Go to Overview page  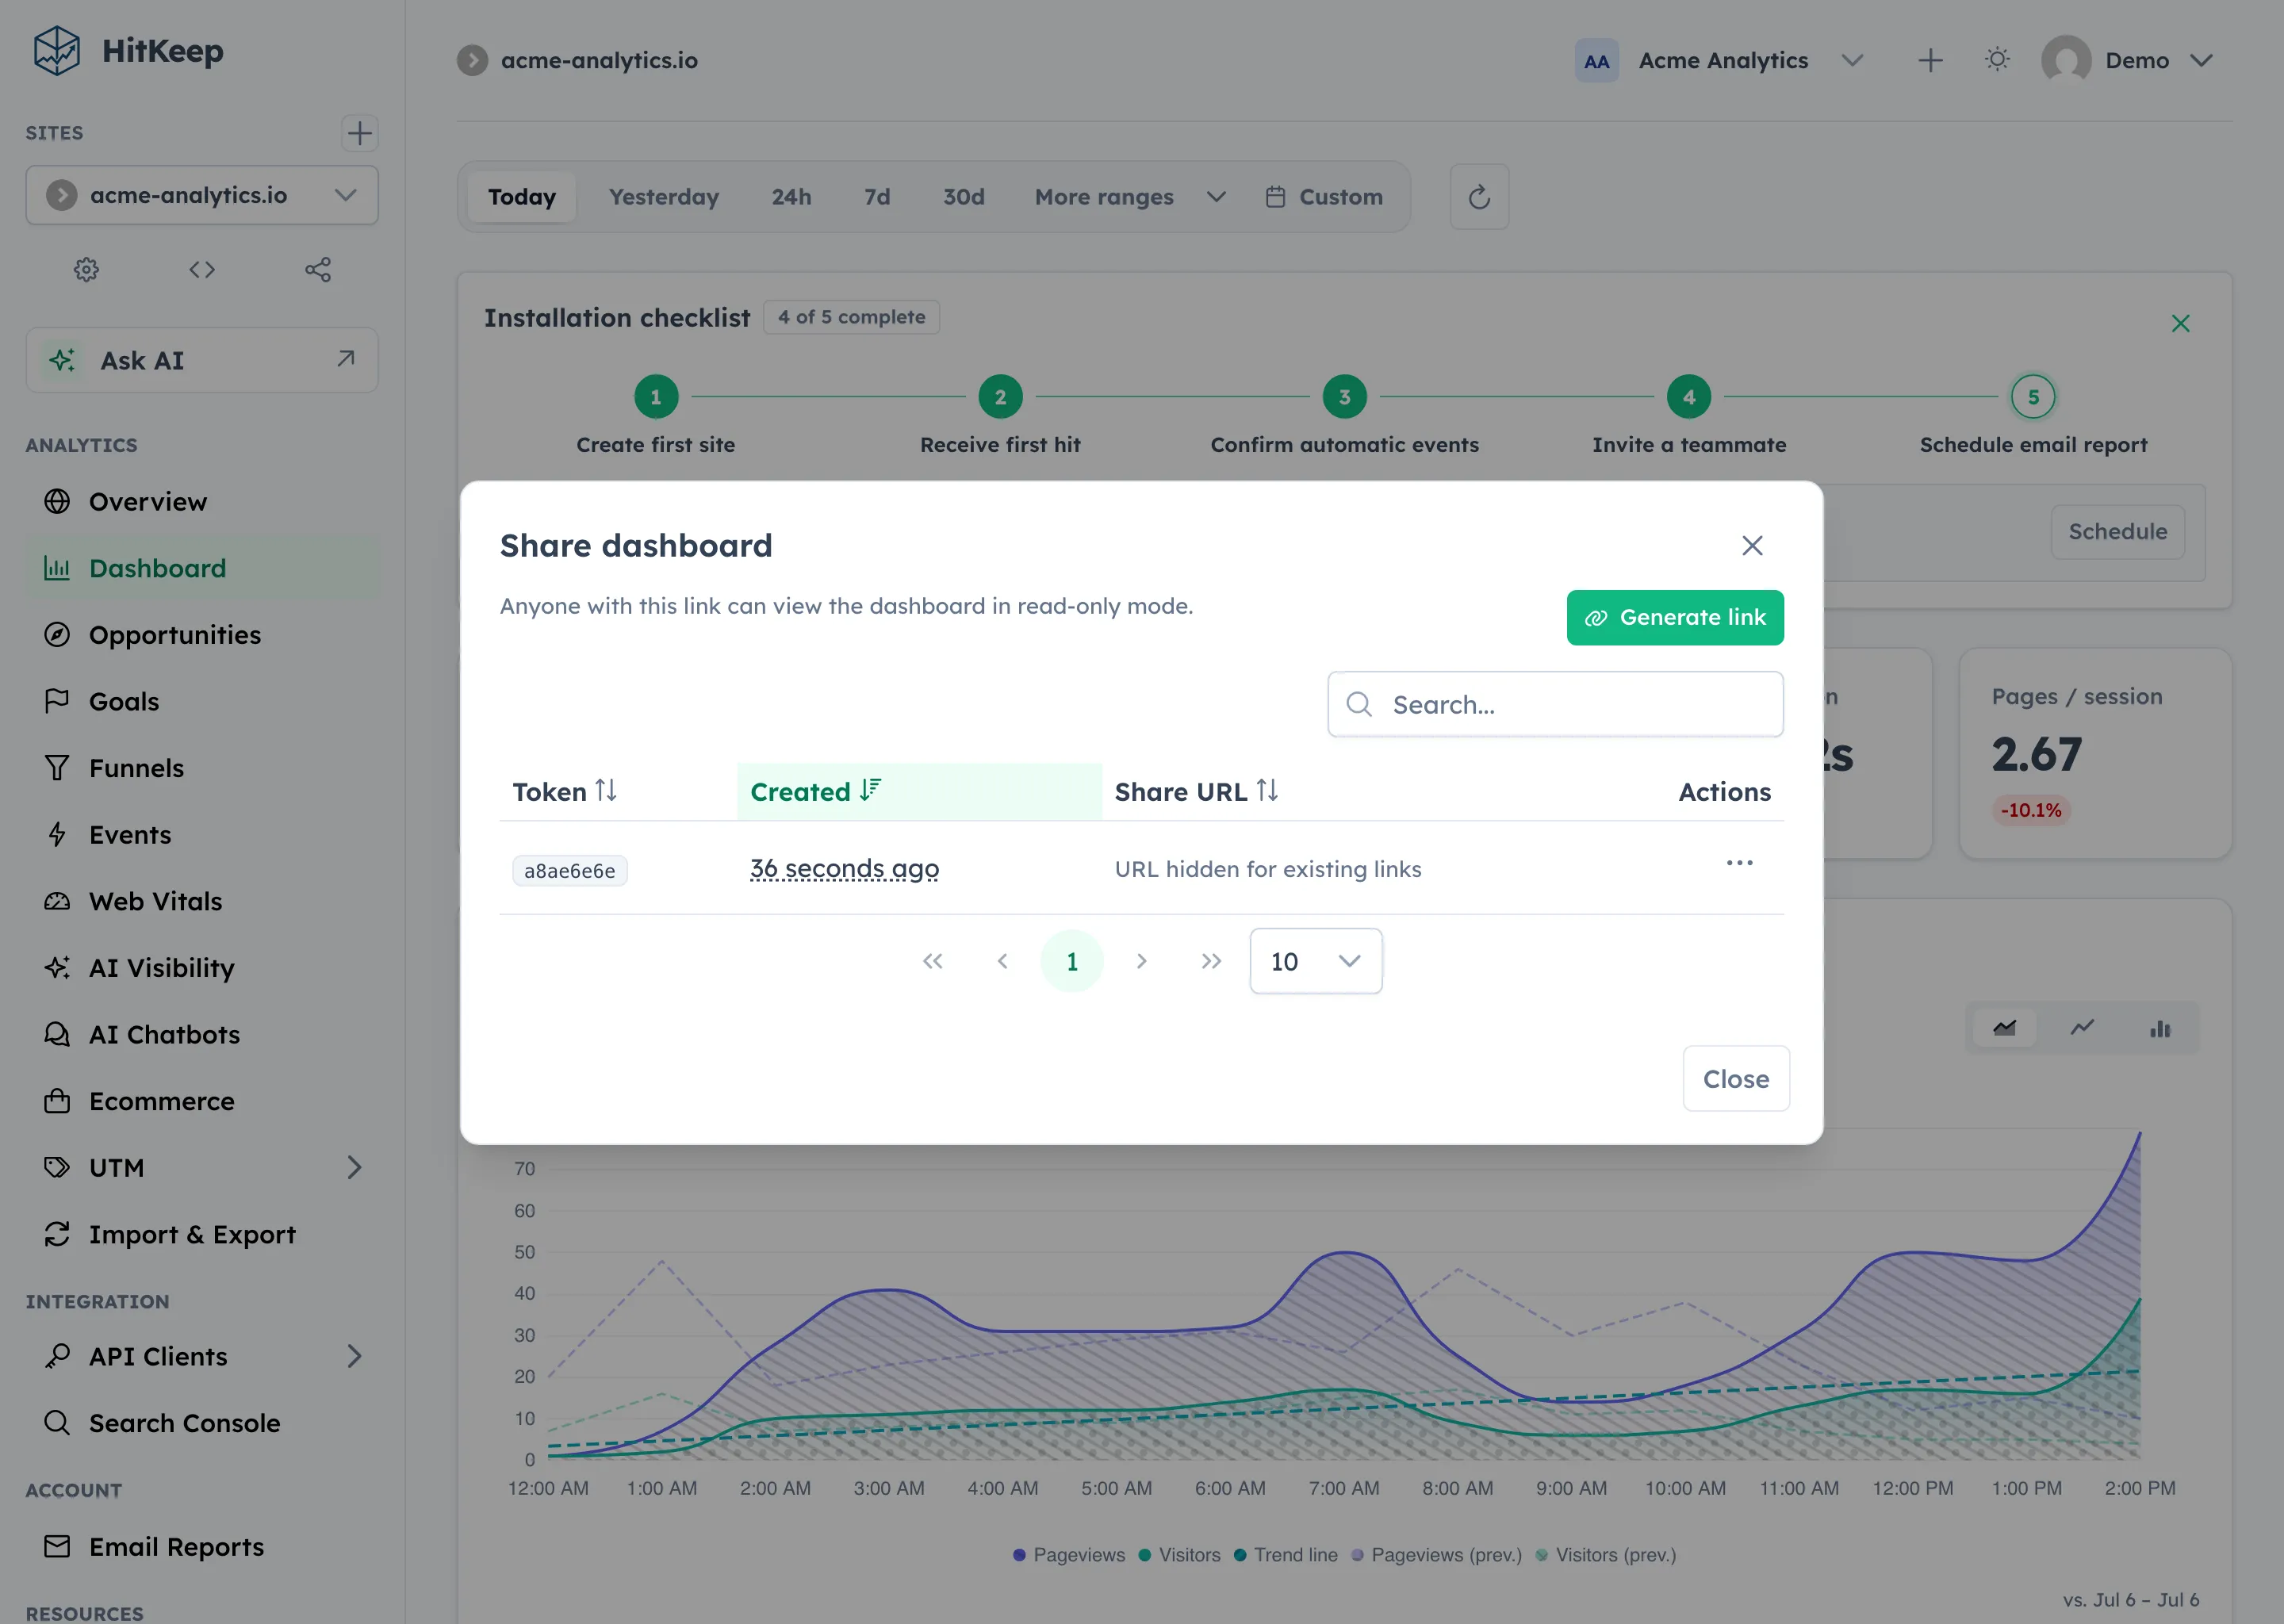pyautogui.click(x=202, y=501)
